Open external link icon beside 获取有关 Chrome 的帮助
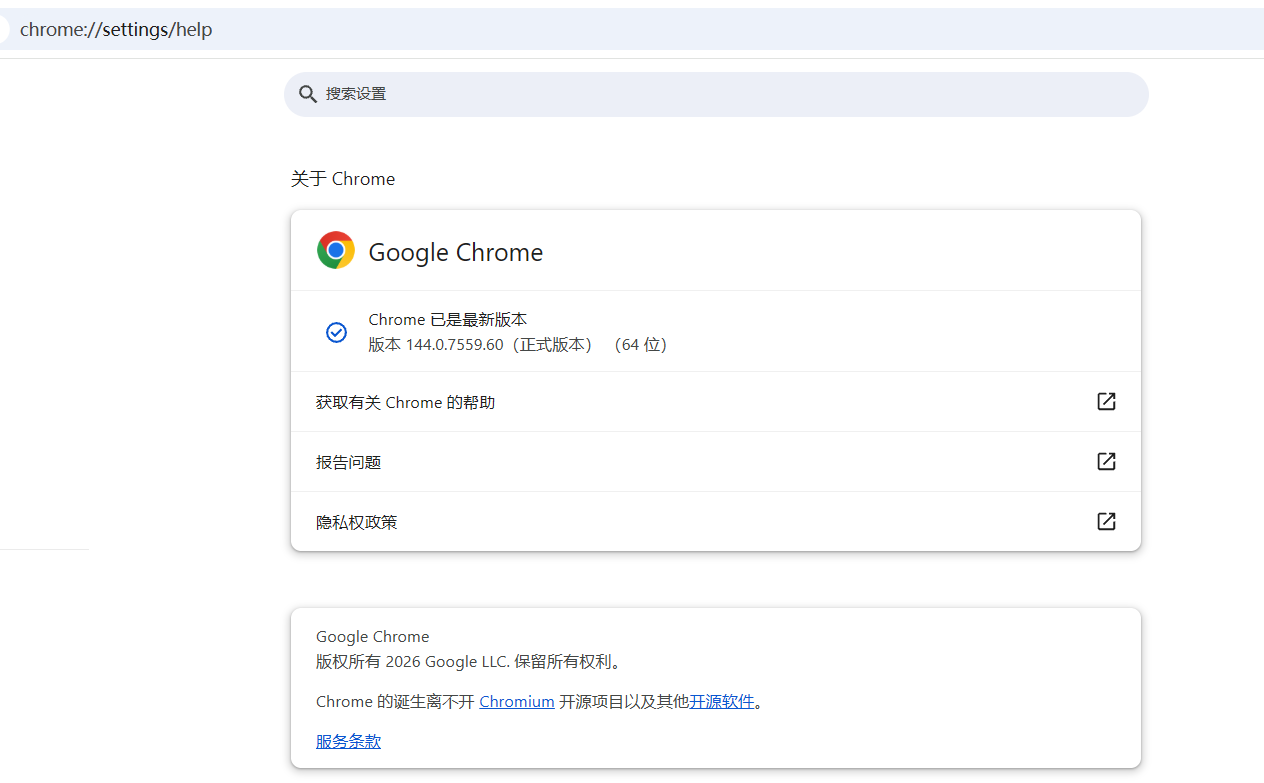Viewport: 1264px width, 783px height. (1106, 402)
